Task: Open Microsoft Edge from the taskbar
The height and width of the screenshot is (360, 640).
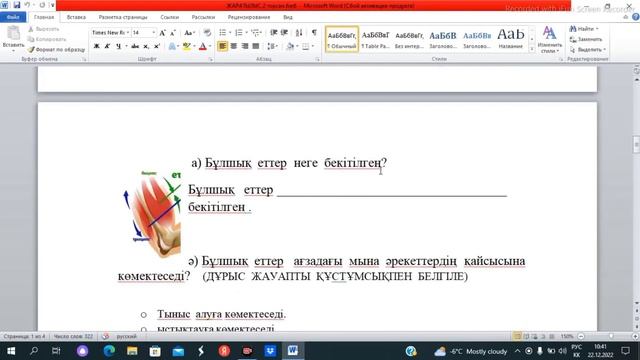Action: coord(109,351)
